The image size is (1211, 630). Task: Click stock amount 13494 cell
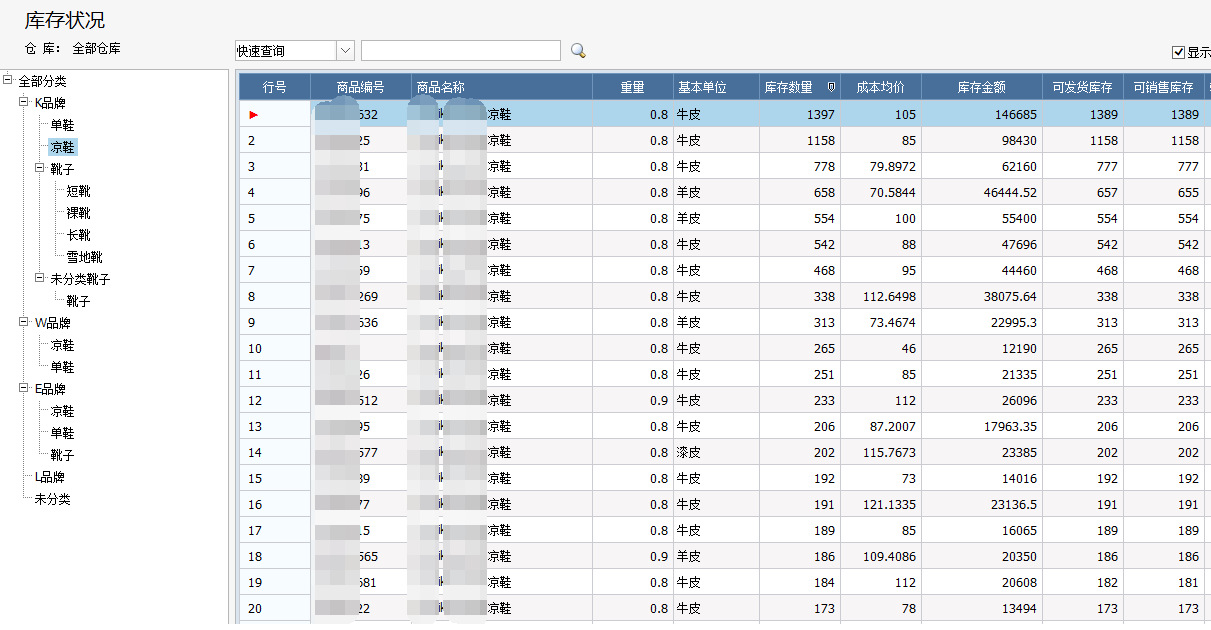(981, 609)
